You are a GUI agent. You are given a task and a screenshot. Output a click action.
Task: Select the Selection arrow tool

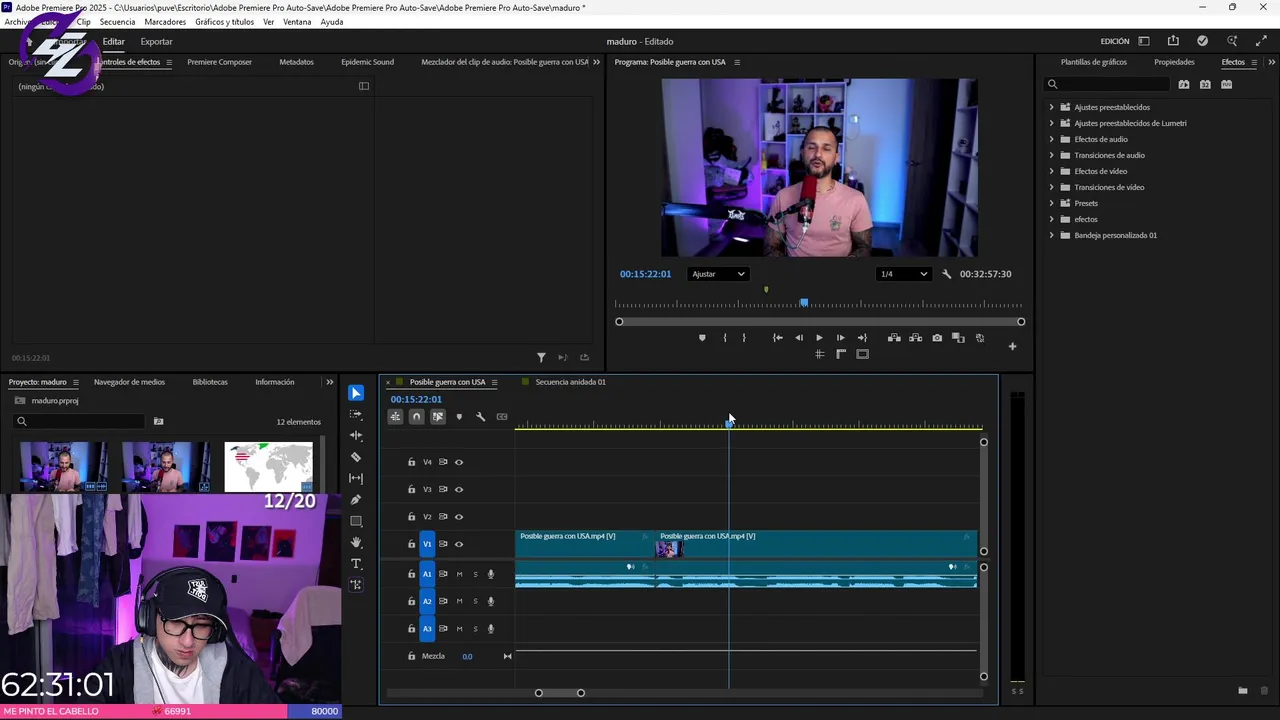[356, 393]
